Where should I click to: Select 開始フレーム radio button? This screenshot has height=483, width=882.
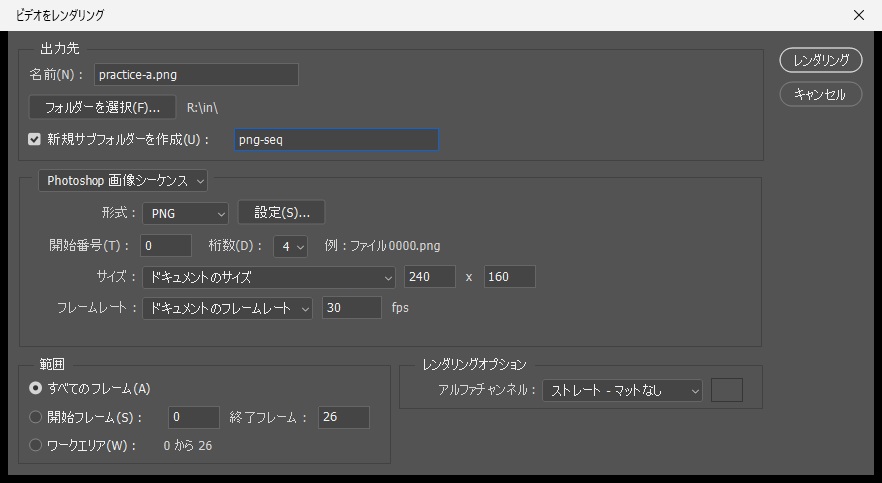tap(35, 417)
